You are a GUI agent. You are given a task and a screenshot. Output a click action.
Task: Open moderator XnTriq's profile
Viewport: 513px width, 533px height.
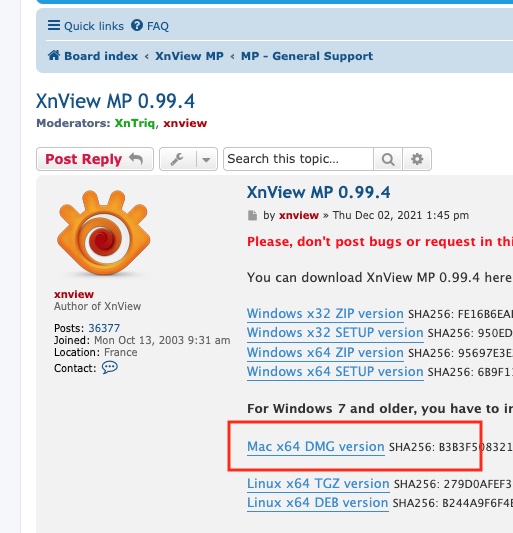[135, 123]
